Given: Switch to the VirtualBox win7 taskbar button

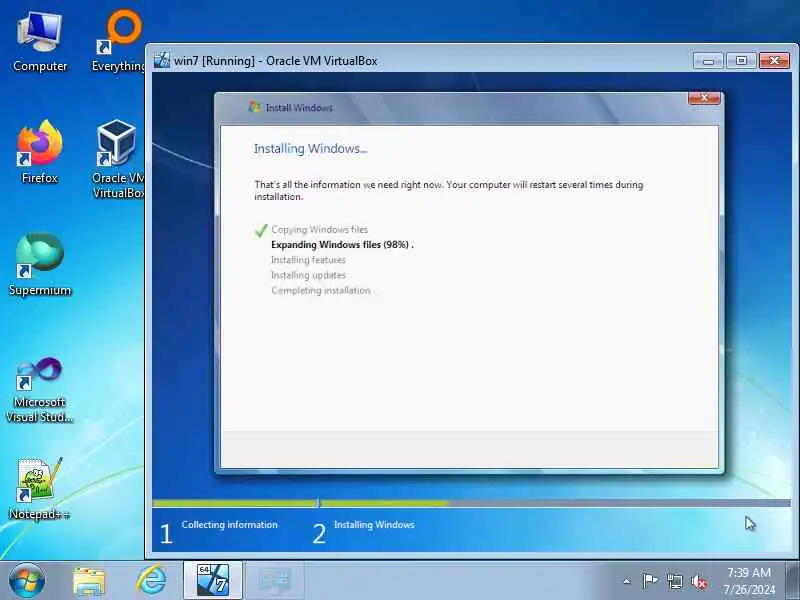Looking at the screenshot, I should [213, 580].
